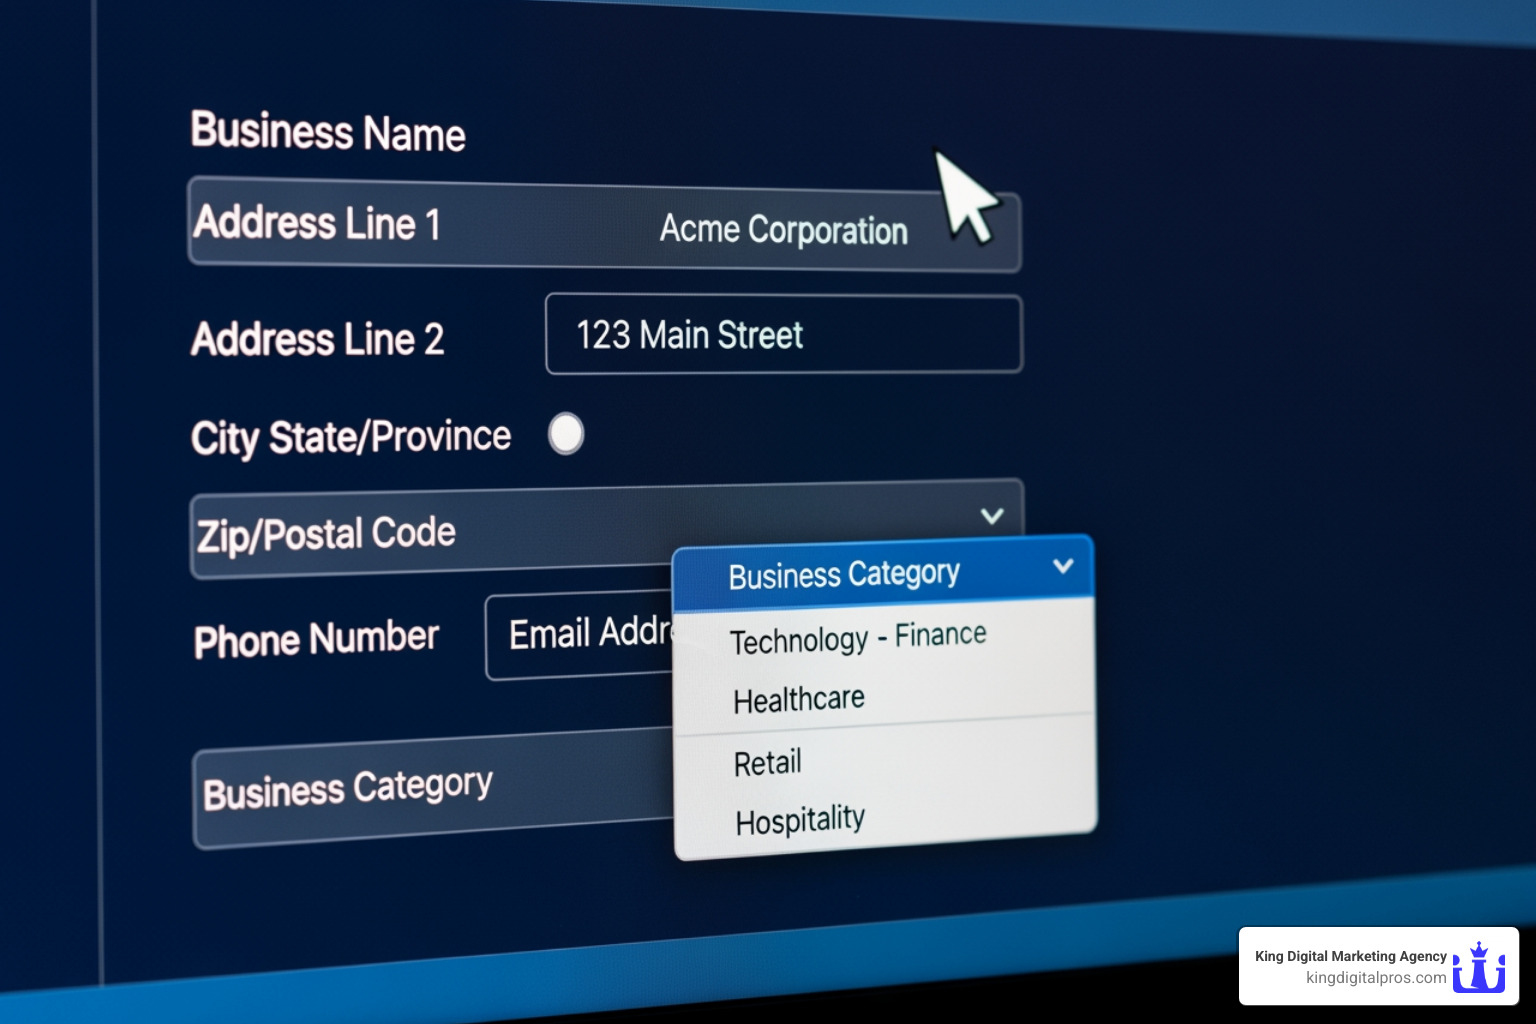The width and height of the screenshot is (1536, 1024).
Task: Click the chevron in Zip/Postal Code field
Action: click(x=991, y=516)
